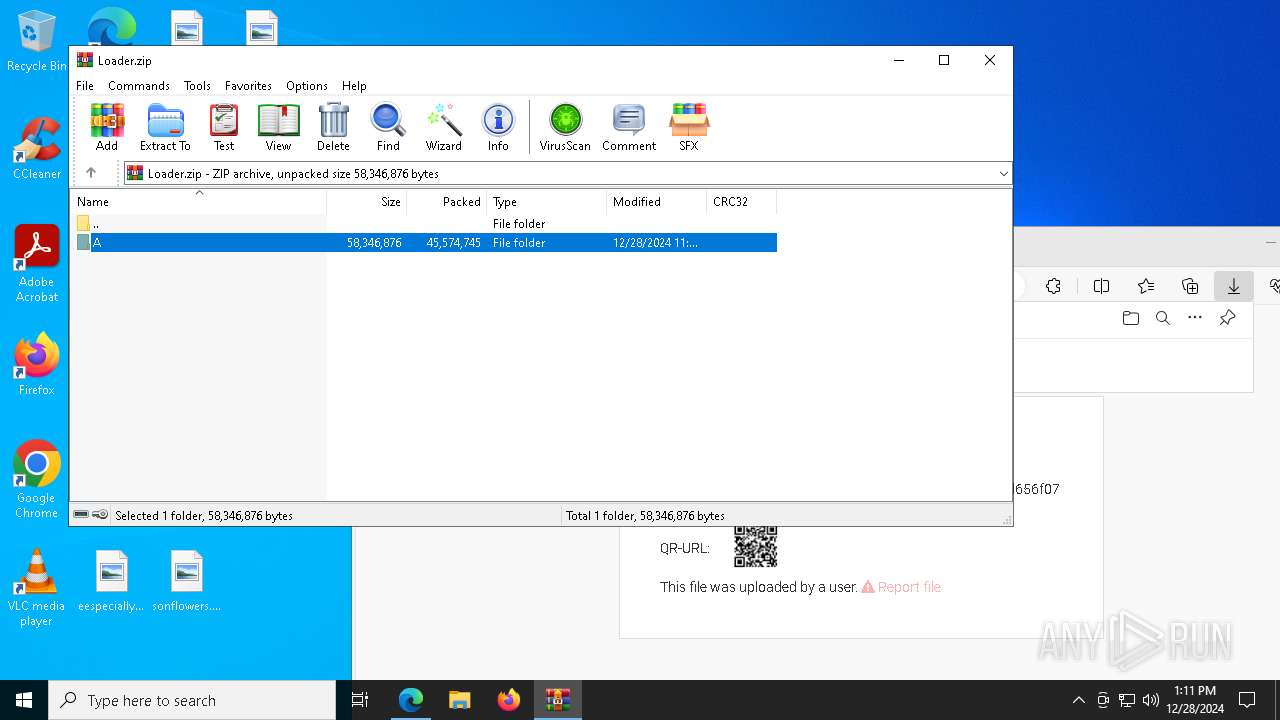Select the sonflowers image file on desktop
The width and height of the screenshot is (1280, 720).
[x=187, y=581]
